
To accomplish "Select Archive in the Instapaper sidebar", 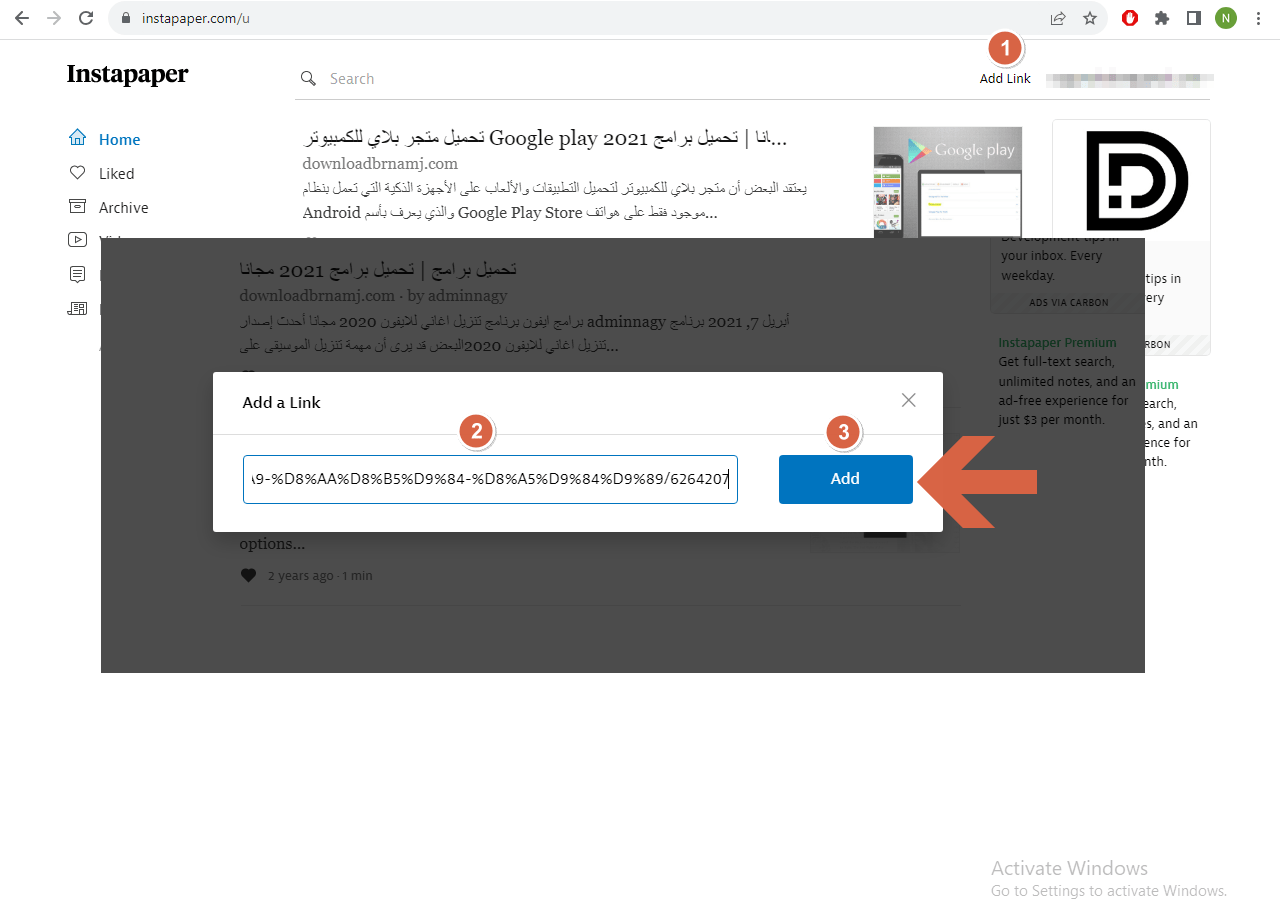I will coord(120,207).
